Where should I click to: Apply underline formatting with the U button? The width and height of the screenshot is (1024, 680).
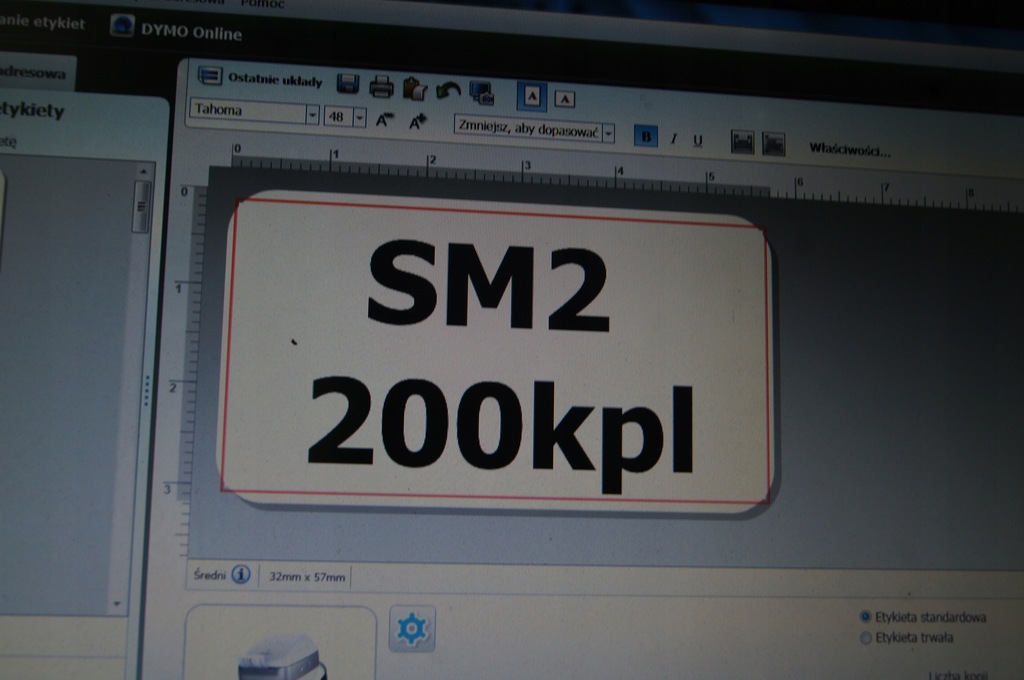[x=698, y=141]
